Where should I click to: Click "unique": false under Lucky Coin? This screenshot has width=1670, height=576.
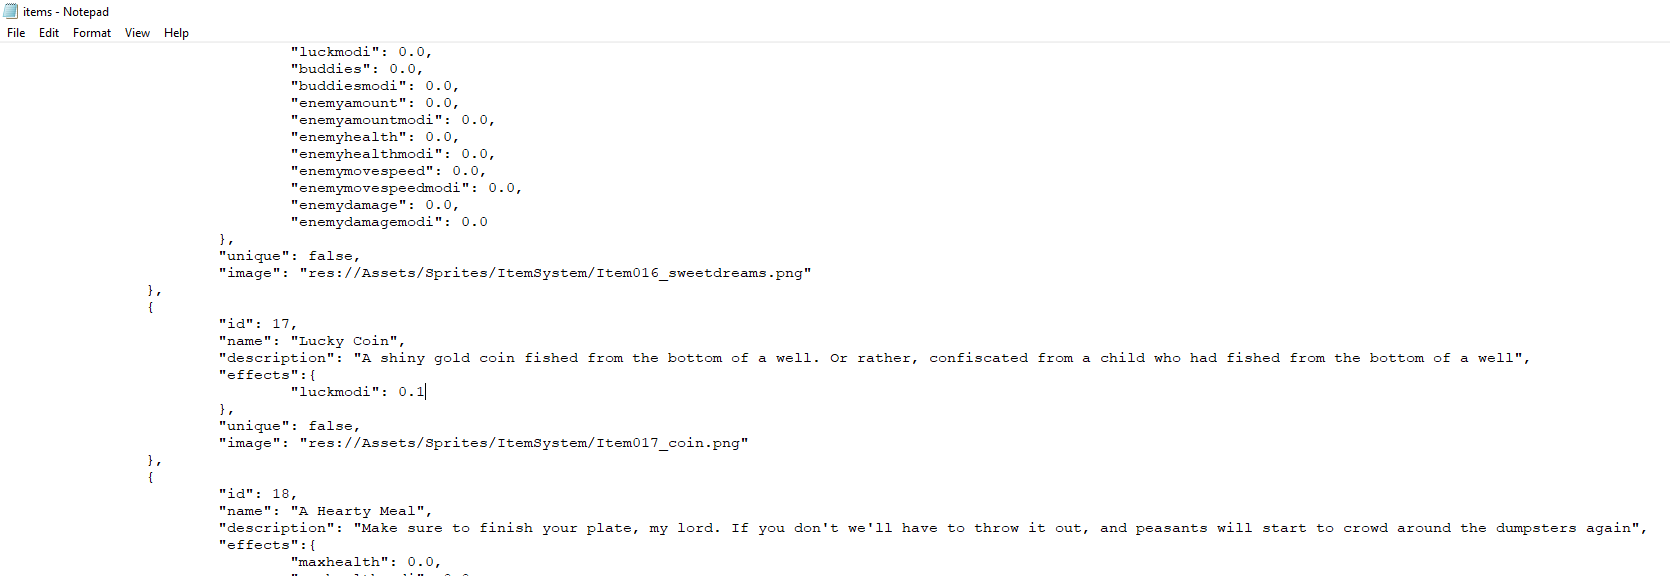click(289, 426)
